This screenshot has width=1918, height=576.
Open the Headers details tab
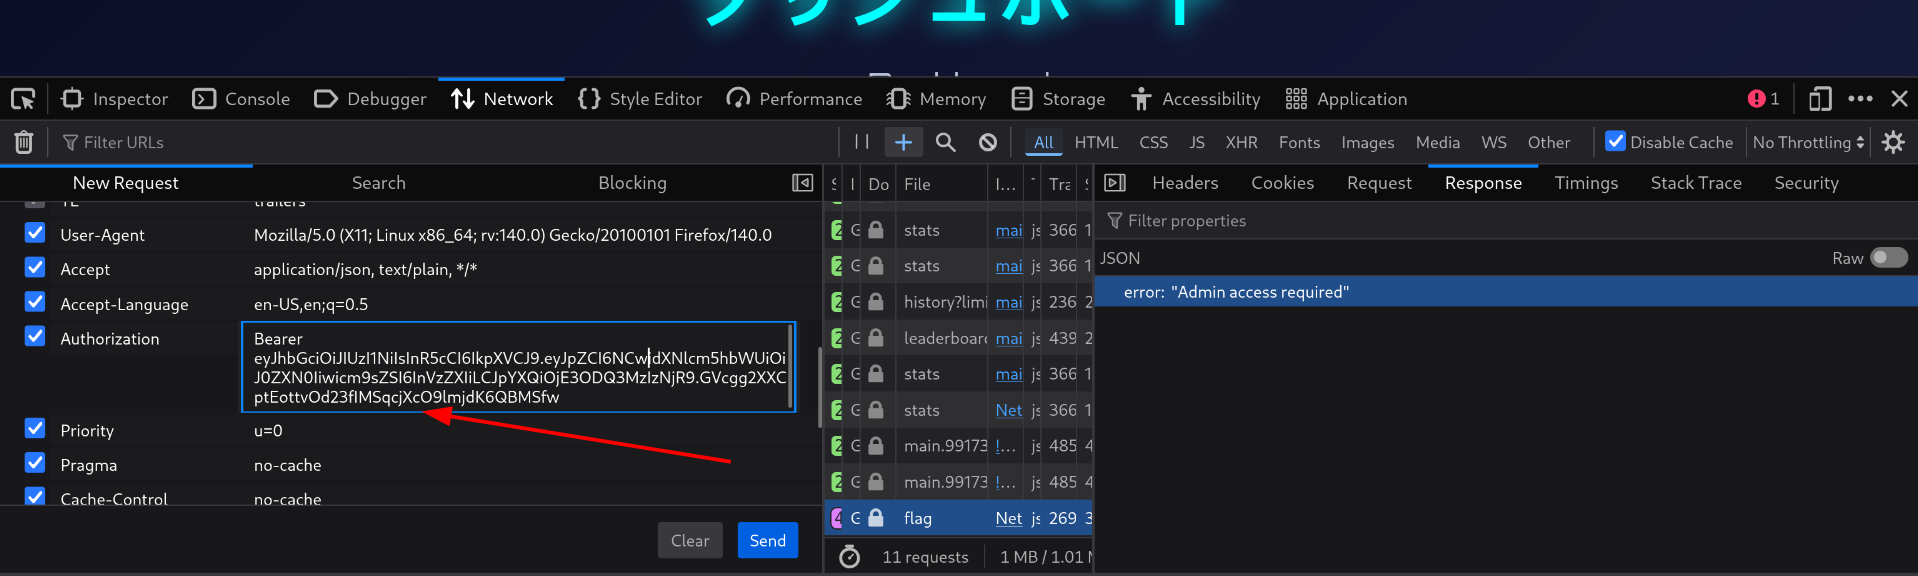1185,183
